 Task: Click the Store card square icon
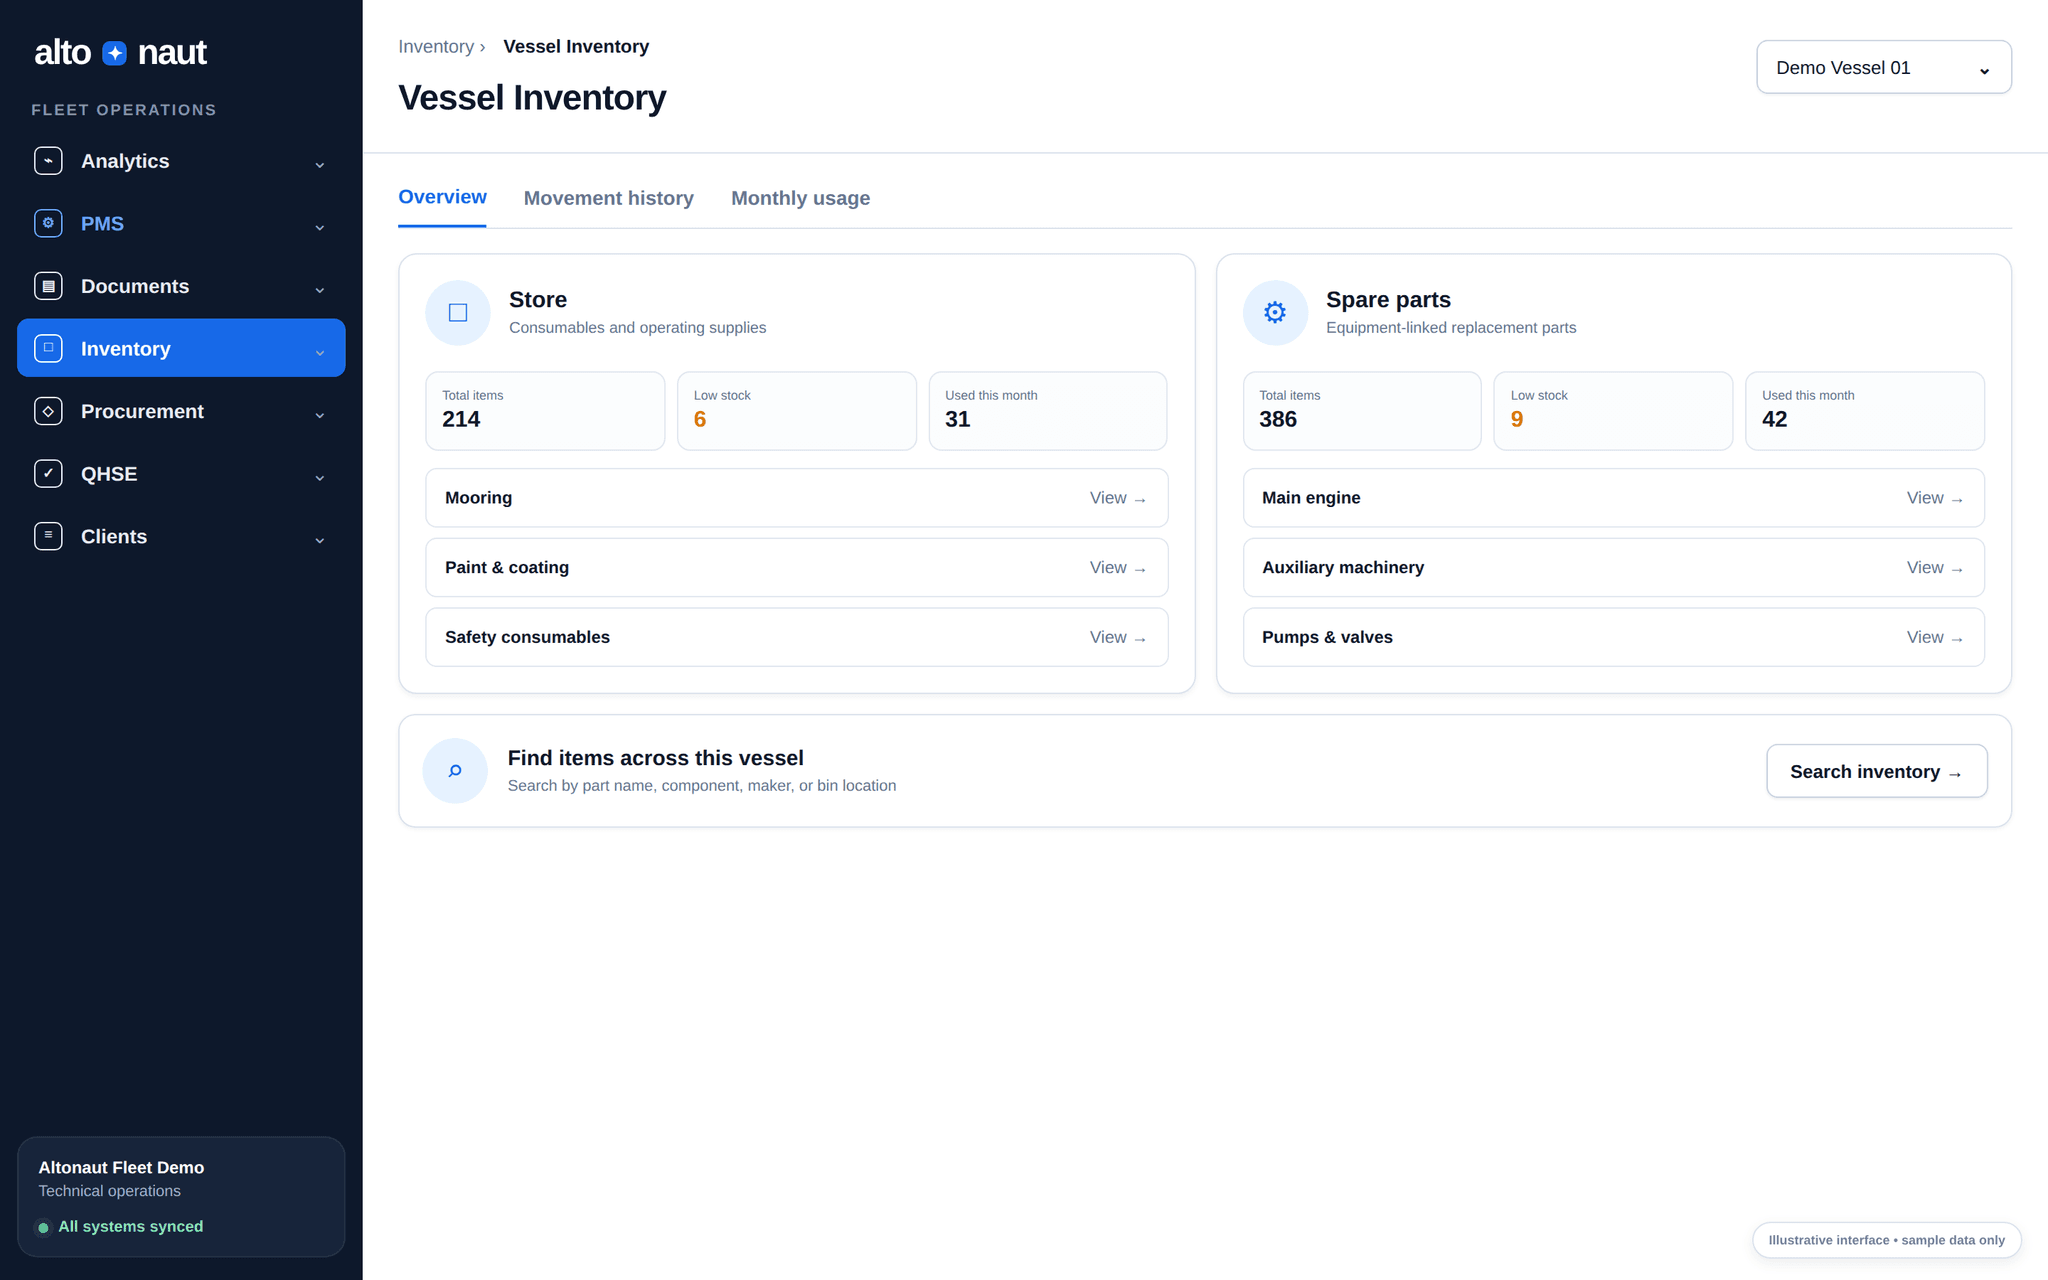click(458, 313)
